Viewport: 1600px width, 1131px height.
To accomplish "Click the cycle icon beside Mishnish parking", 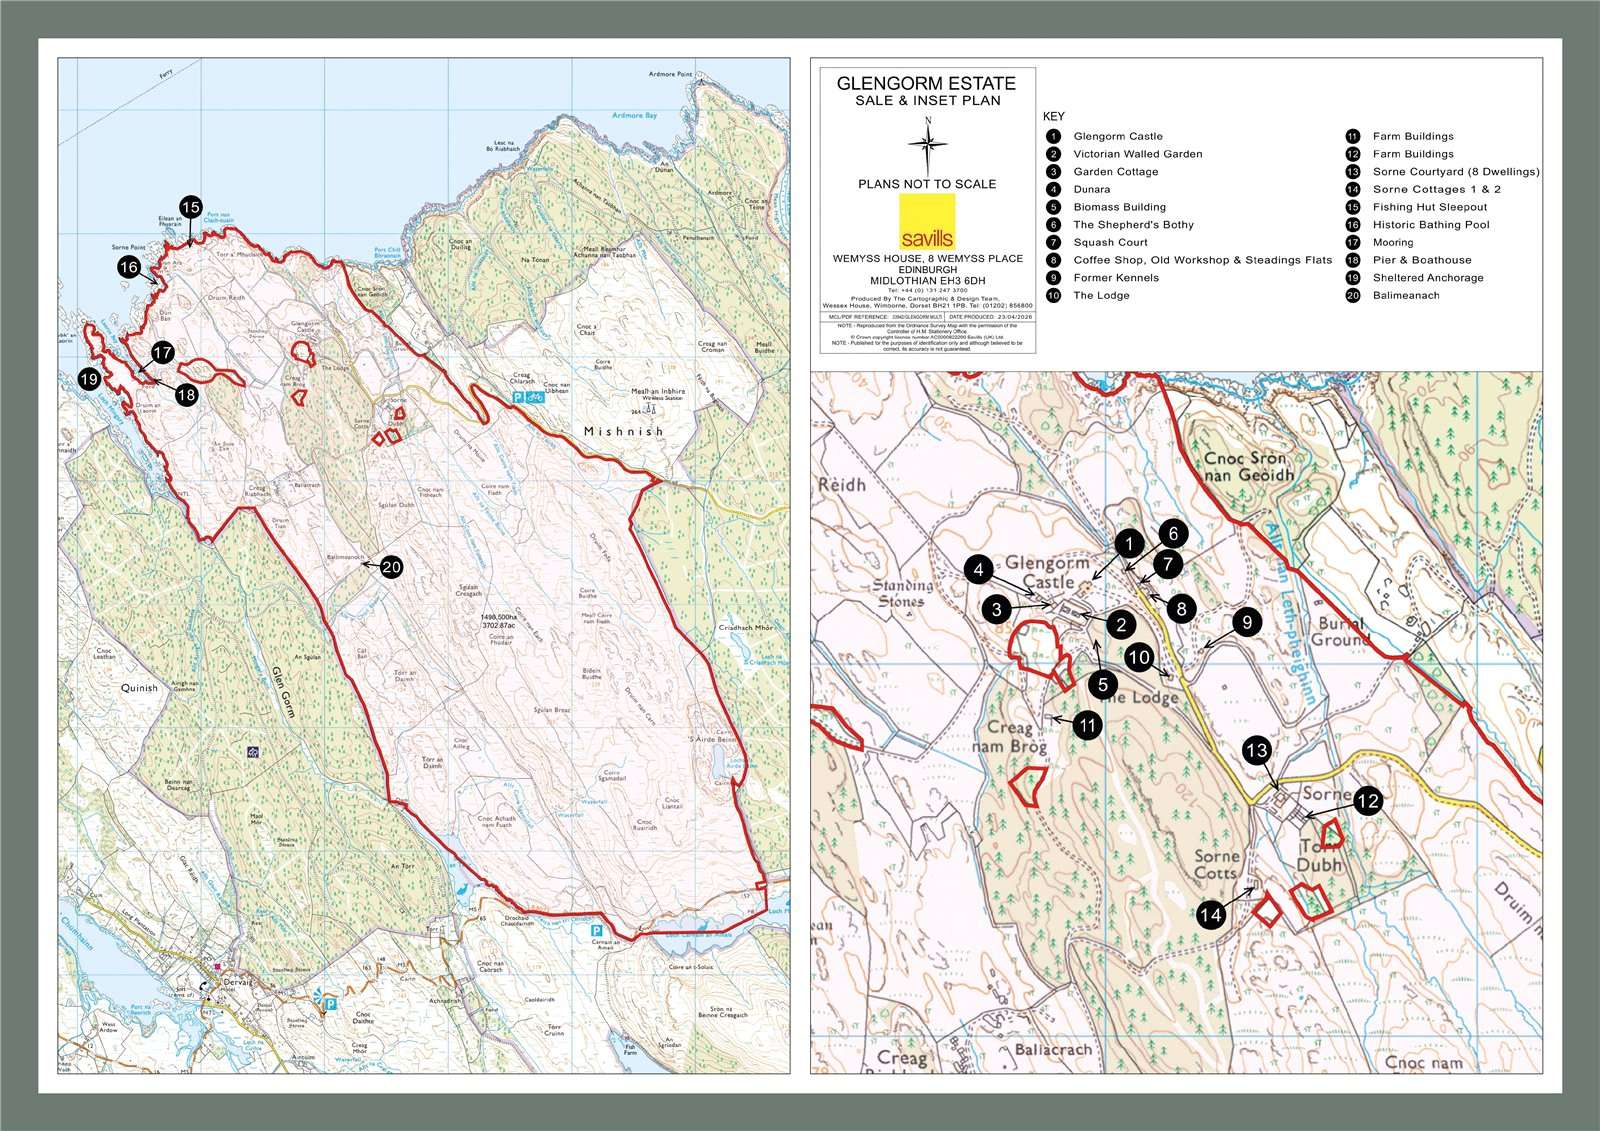I will tap(535, 397).
